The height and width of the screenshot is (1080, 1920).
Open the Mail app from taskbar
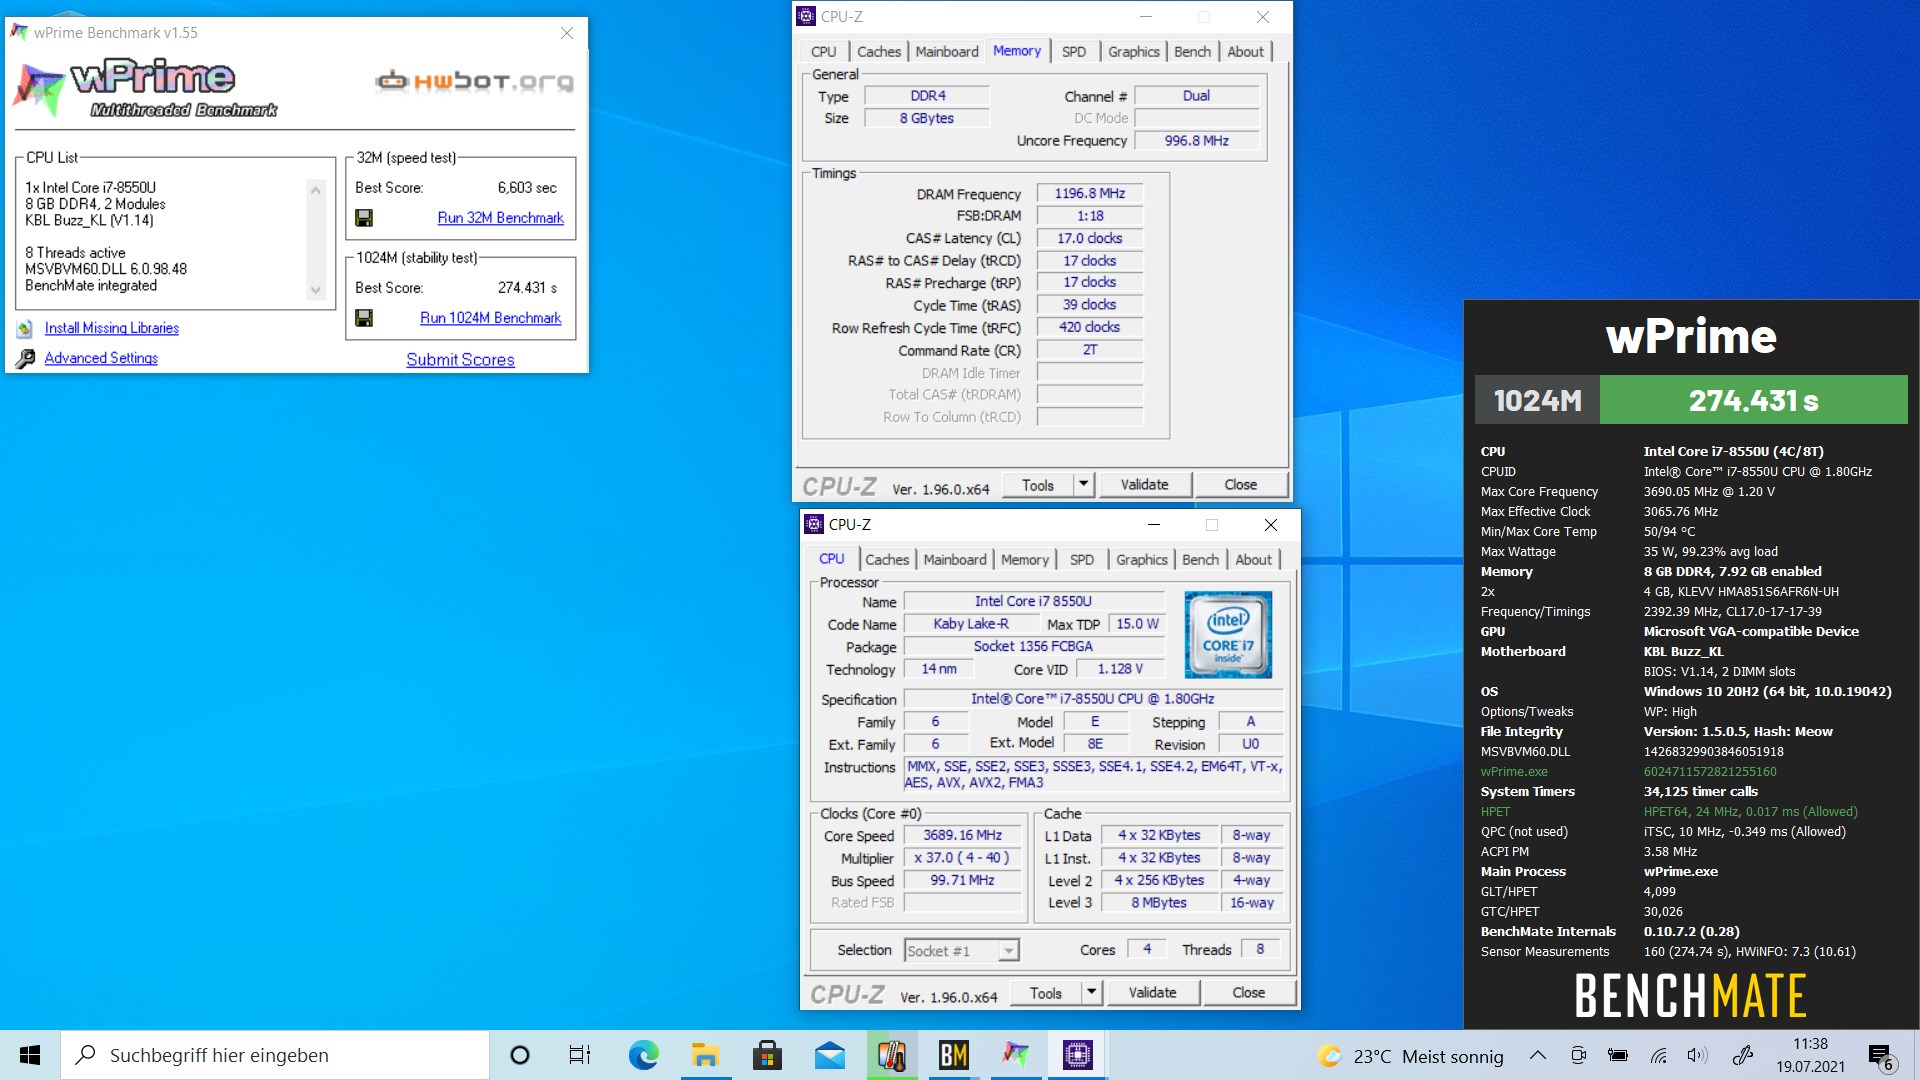829,1055
